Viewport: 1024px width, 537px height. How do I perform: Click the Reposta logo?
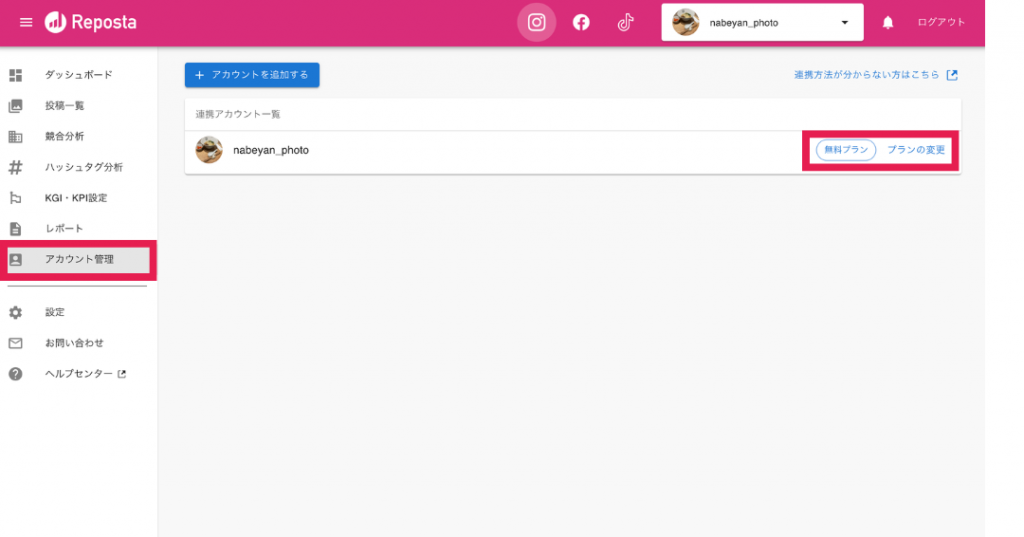tap(91, 23)
